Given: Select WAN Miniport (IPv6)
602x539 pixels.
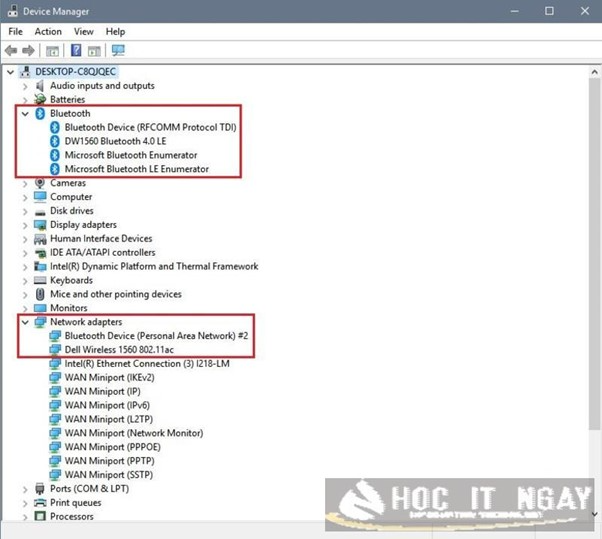Looking at the screenshot, I should click(x=107, y=405).
